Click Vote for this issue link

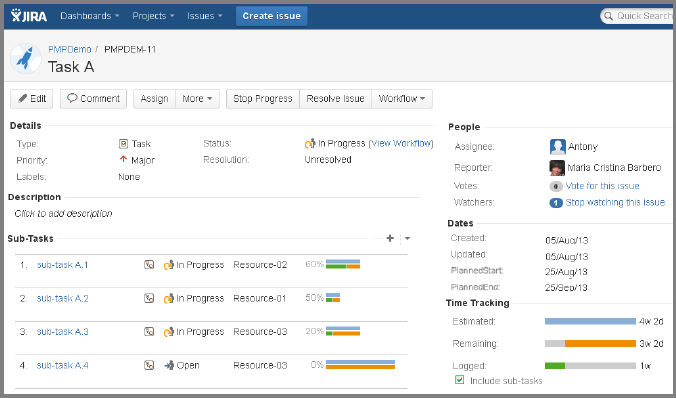(602, 186)
